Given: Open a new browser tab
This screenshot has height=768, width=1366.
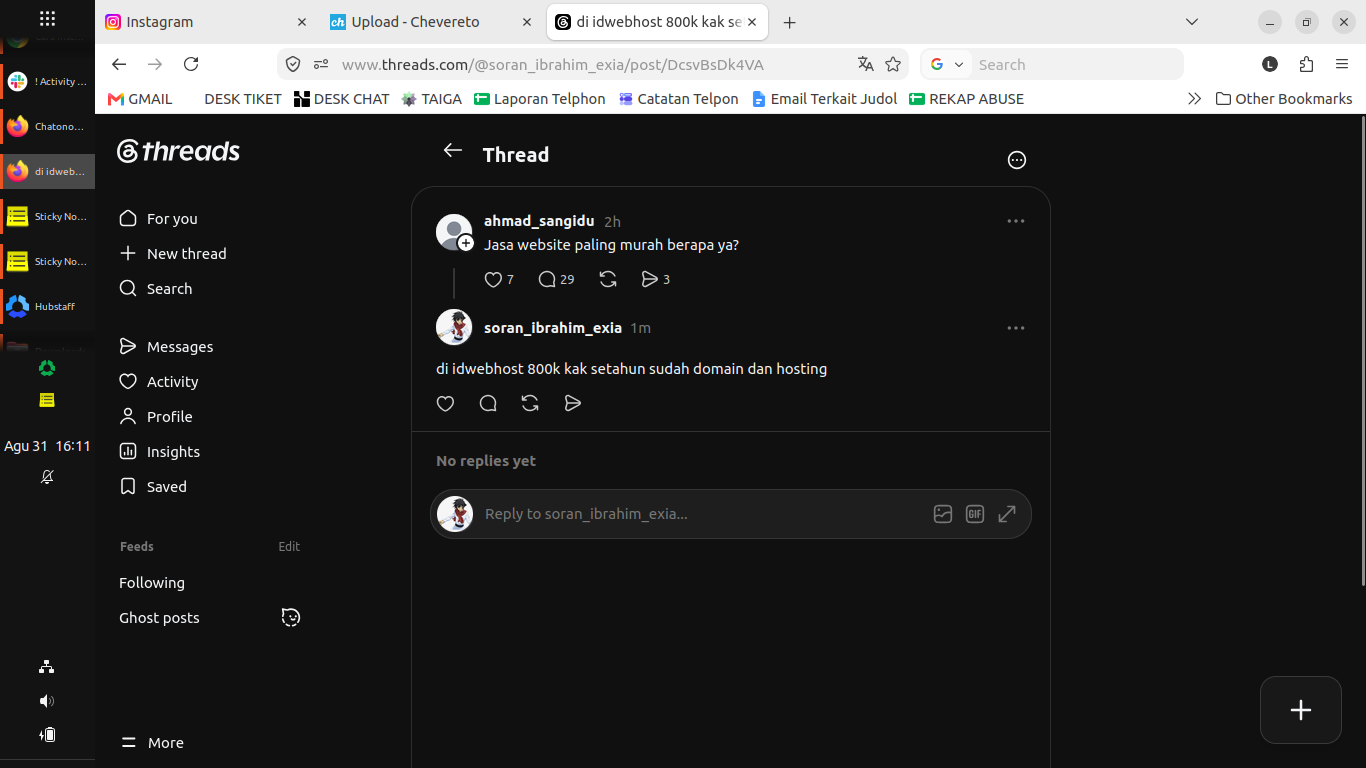Looking at the screenshot, I should pyautogui.click(x=789, y=22).
